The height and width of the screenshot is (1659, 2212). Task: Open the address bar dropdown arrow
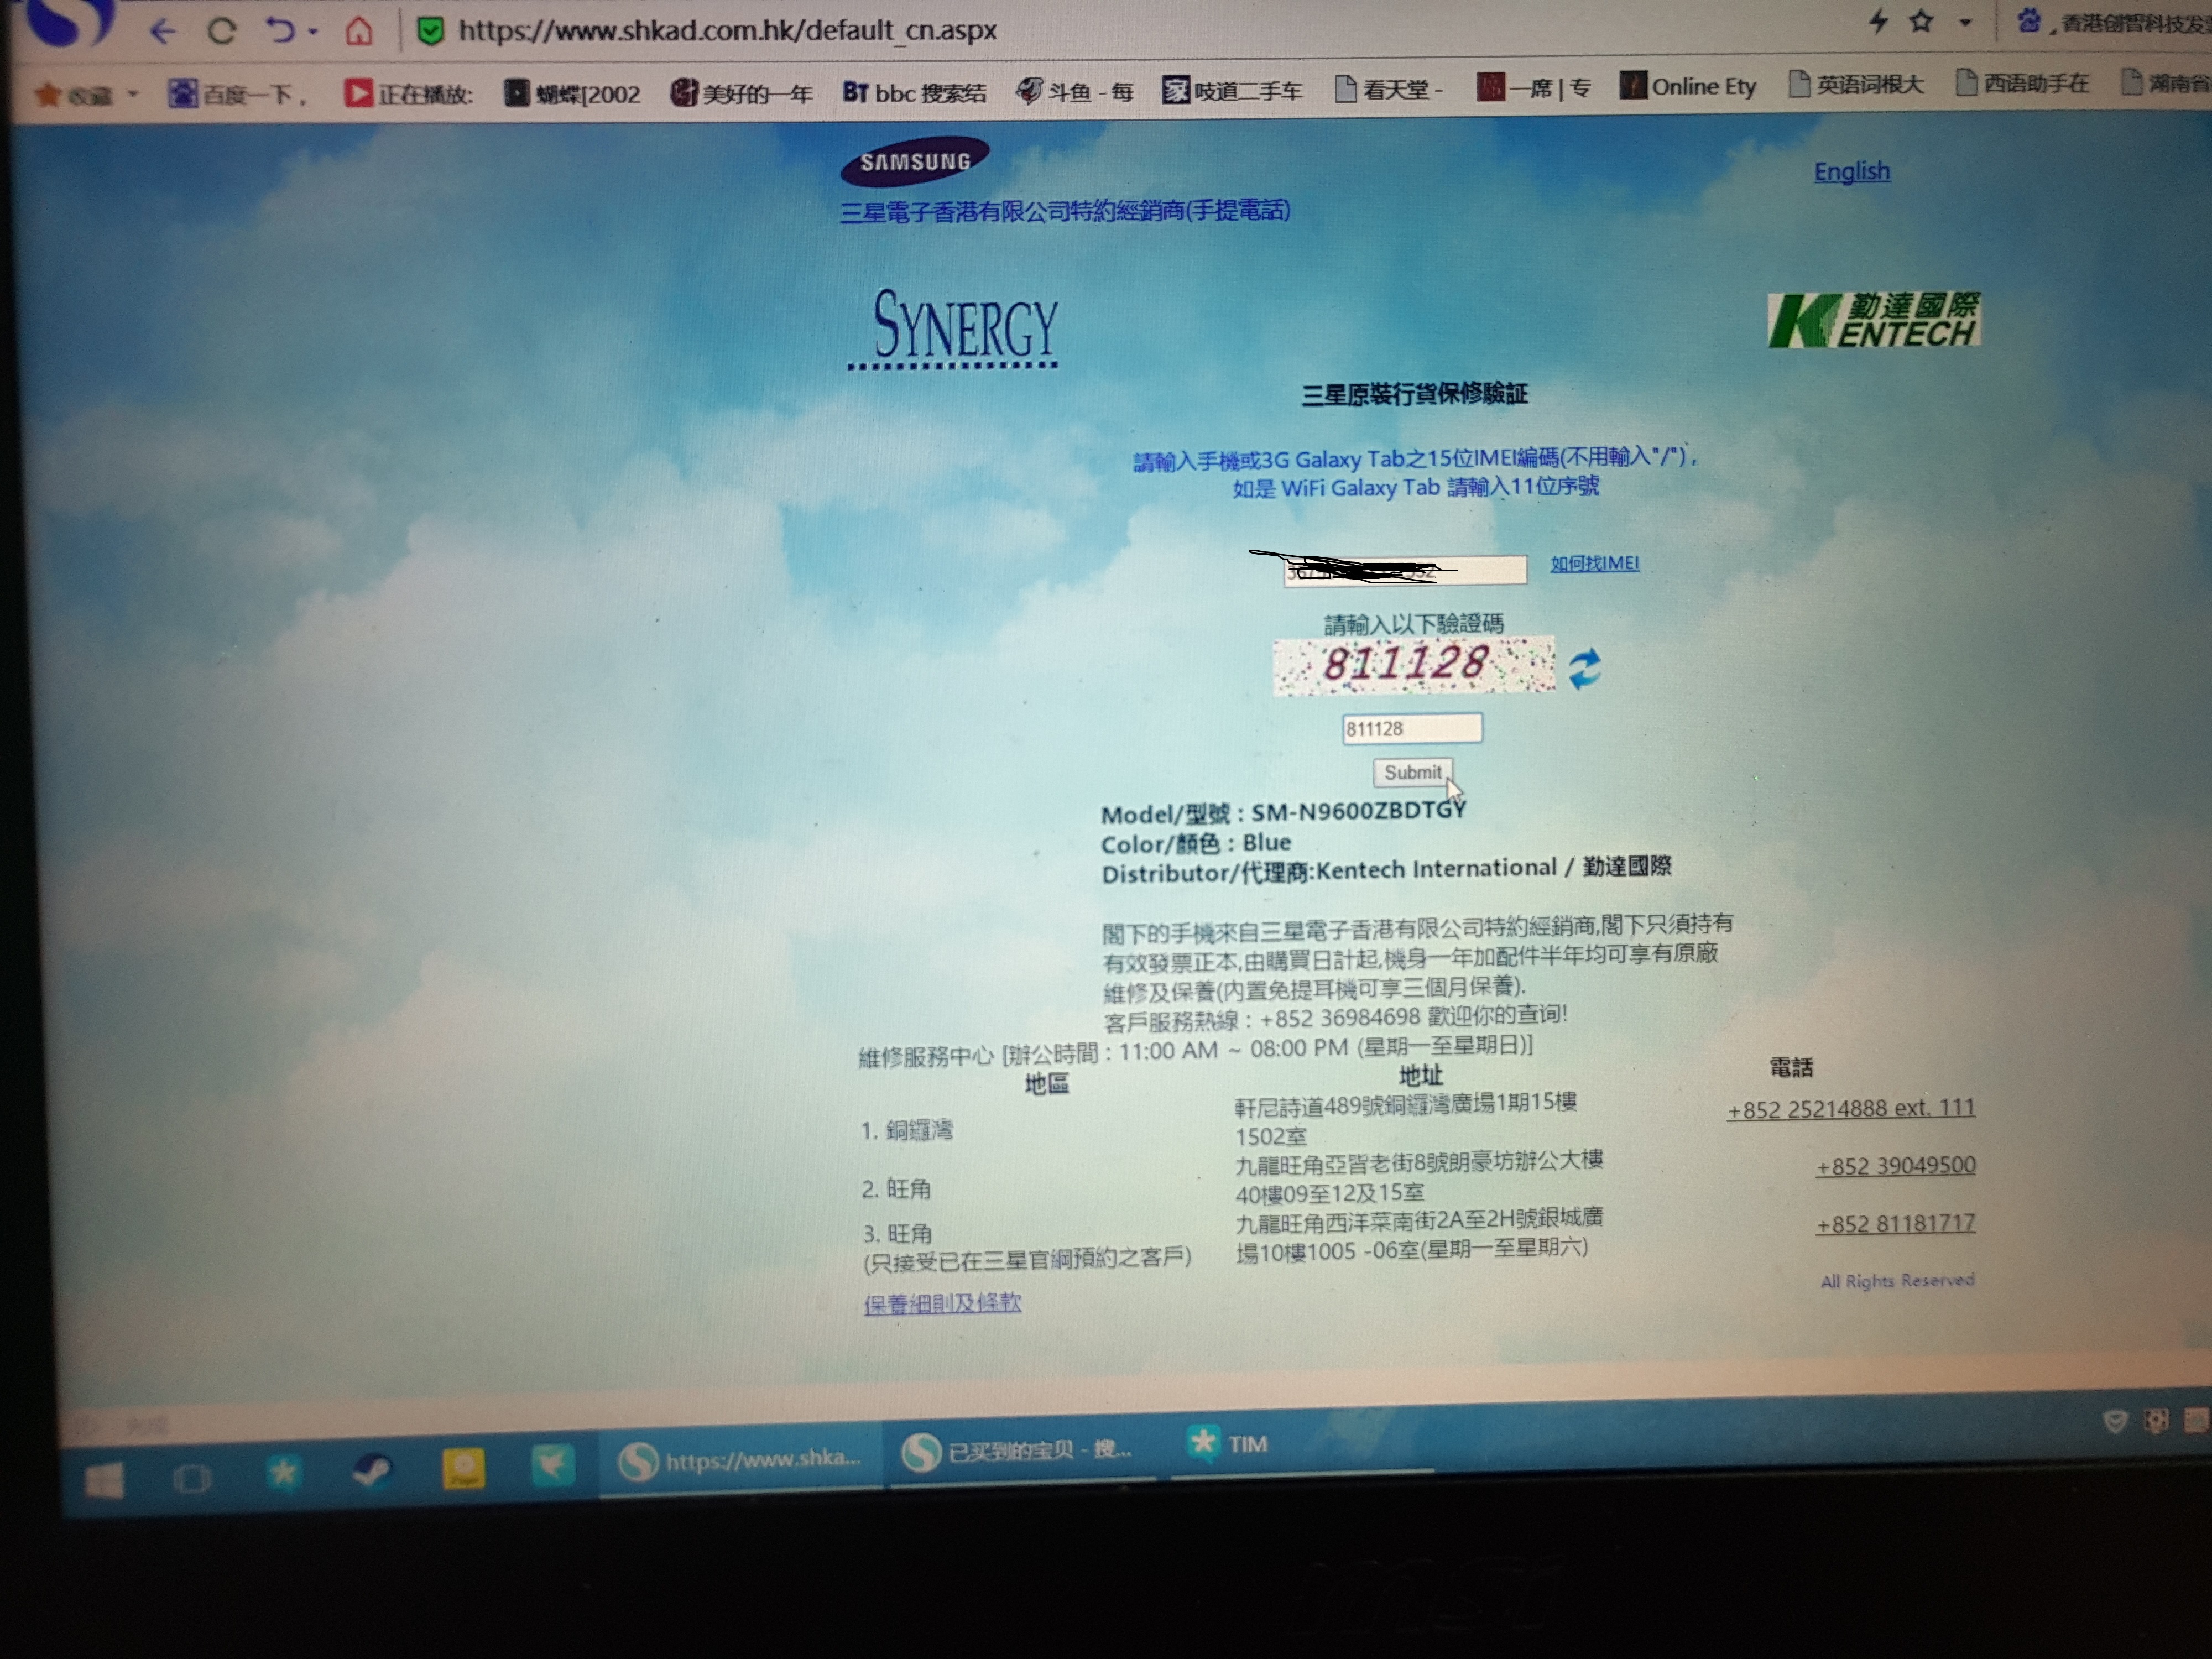point(1965,22)
